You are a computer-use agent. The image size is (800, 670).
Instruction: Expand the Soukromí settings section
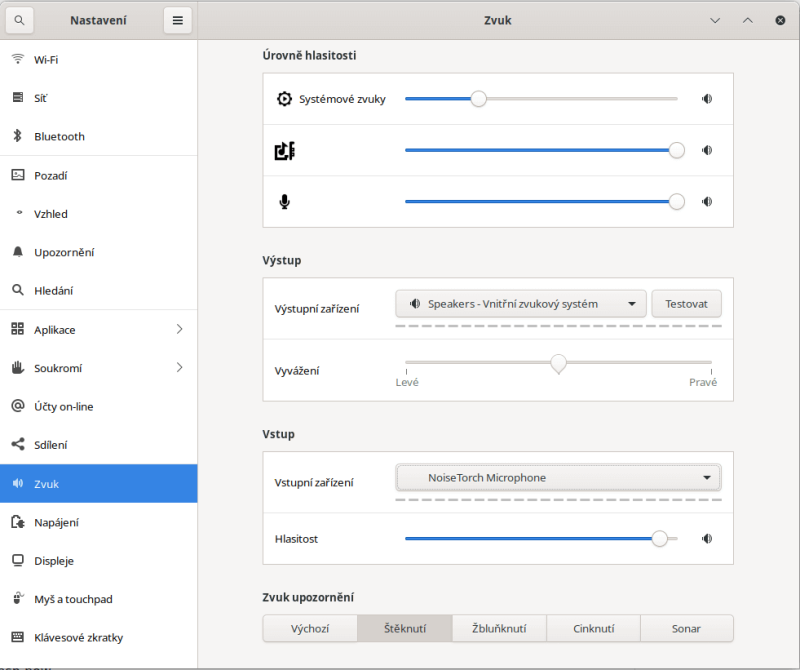pos(179,368)
